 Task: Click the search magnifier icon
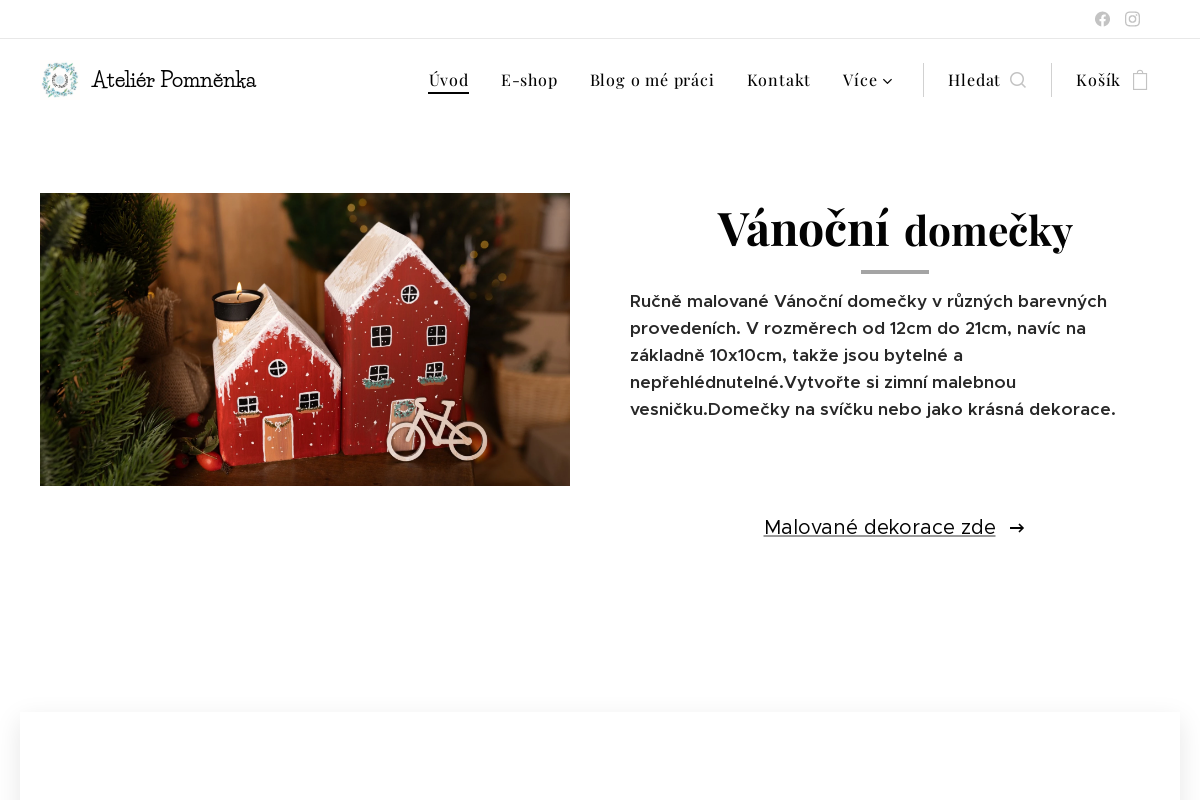1018,80
